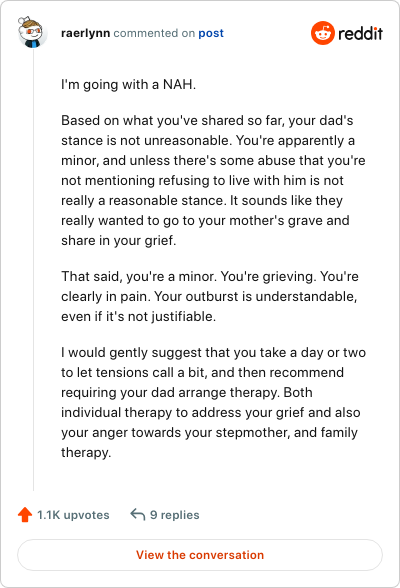The width and height of the screenshot is (400, 588).
Task: Click the "commented on" label text
Action: 154,33
